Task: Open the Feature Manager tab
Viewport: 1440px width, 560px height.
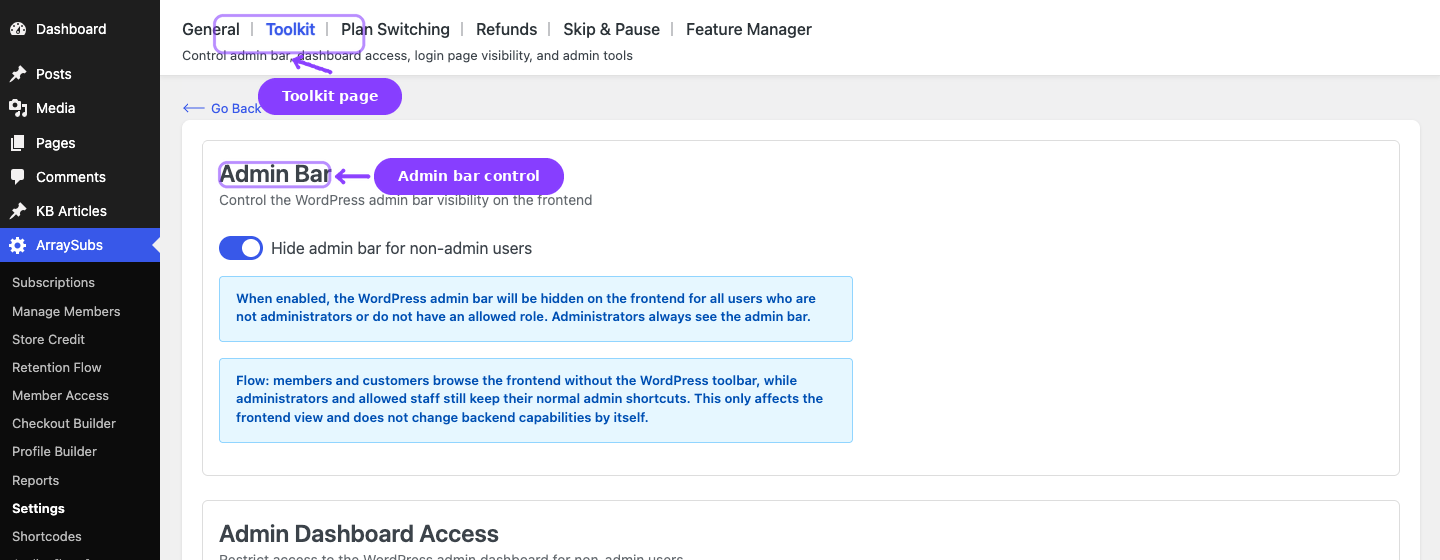Action: (749, 29)
